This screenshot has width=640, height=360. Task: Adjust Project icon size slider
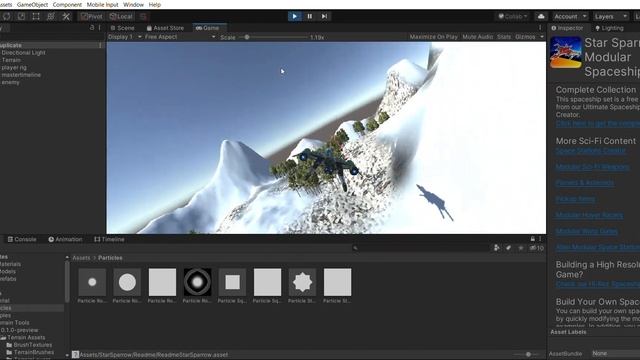coord(528,354)
